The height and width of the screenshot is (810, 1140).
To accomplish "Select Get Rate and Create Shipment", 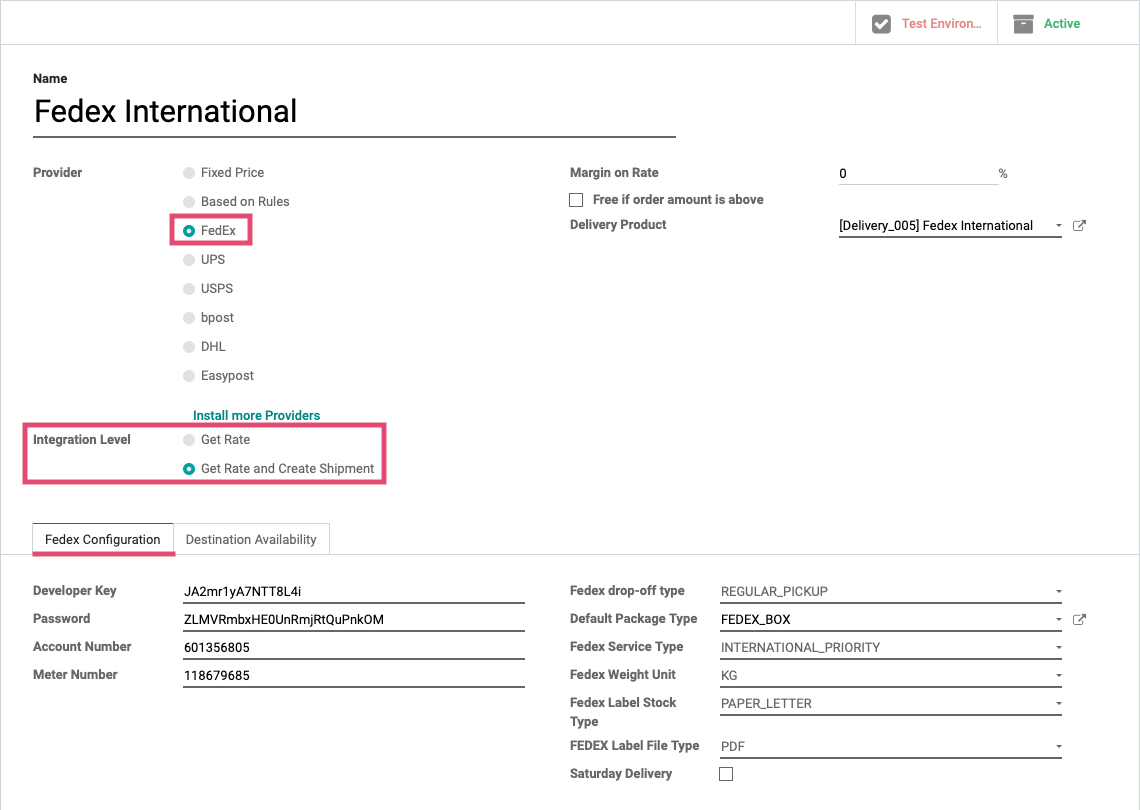I will [189, 469].
